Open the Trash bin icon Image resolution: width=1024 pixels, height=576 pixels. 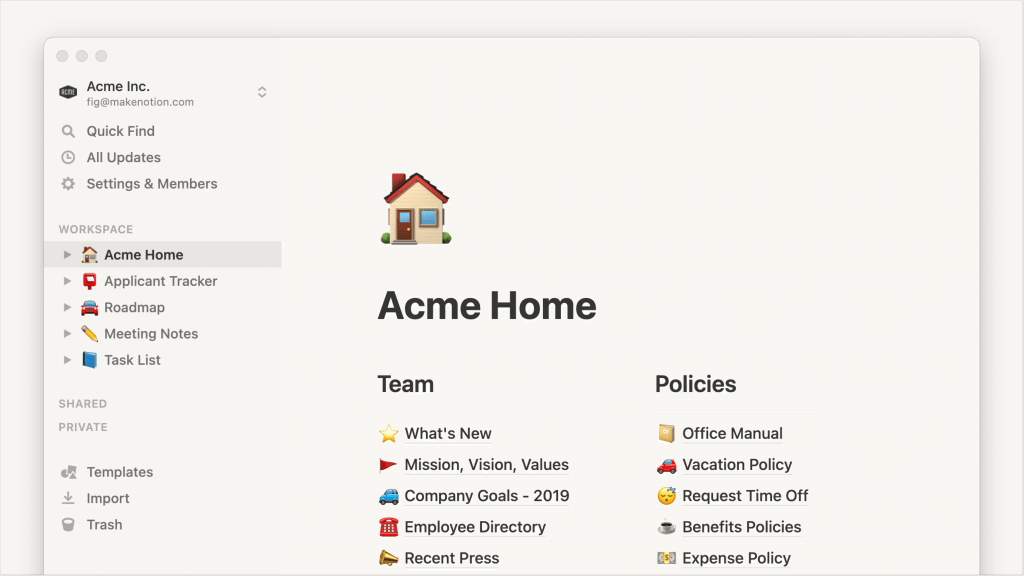68,524
